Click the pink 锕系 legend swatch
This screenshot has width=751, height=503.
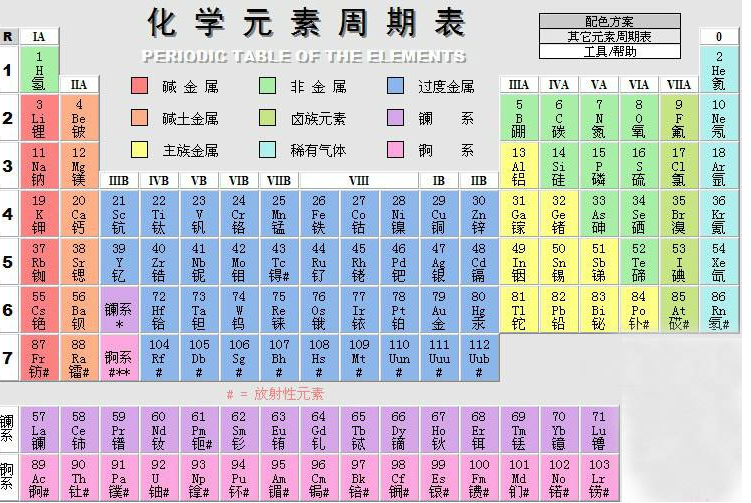click(395, 150)
